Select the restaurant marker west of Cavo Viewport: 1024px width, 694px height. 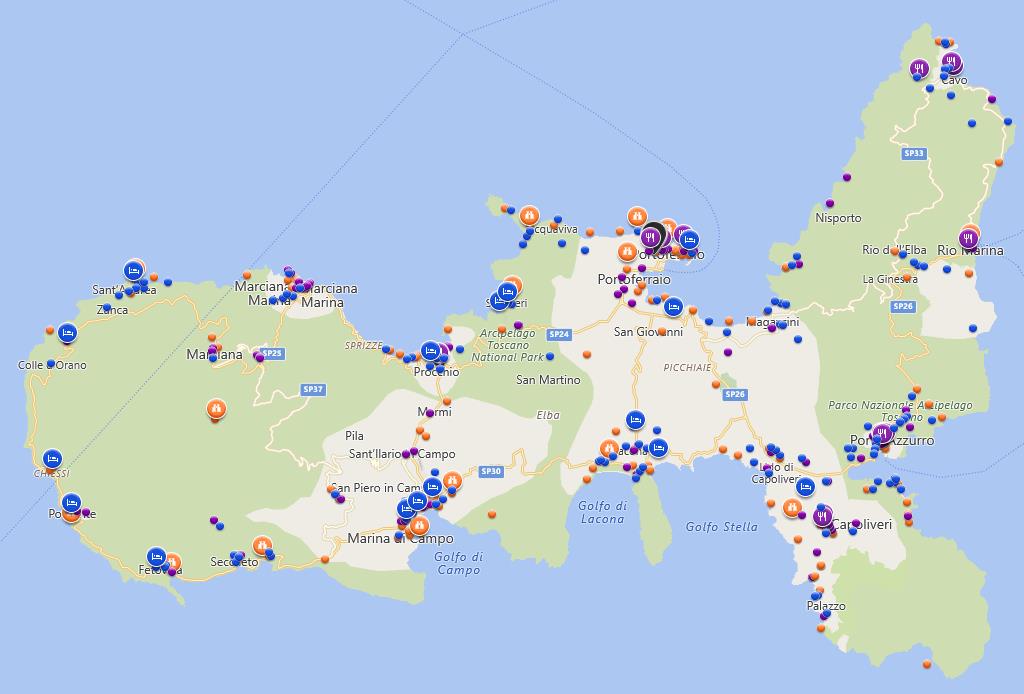coord(920,68)
